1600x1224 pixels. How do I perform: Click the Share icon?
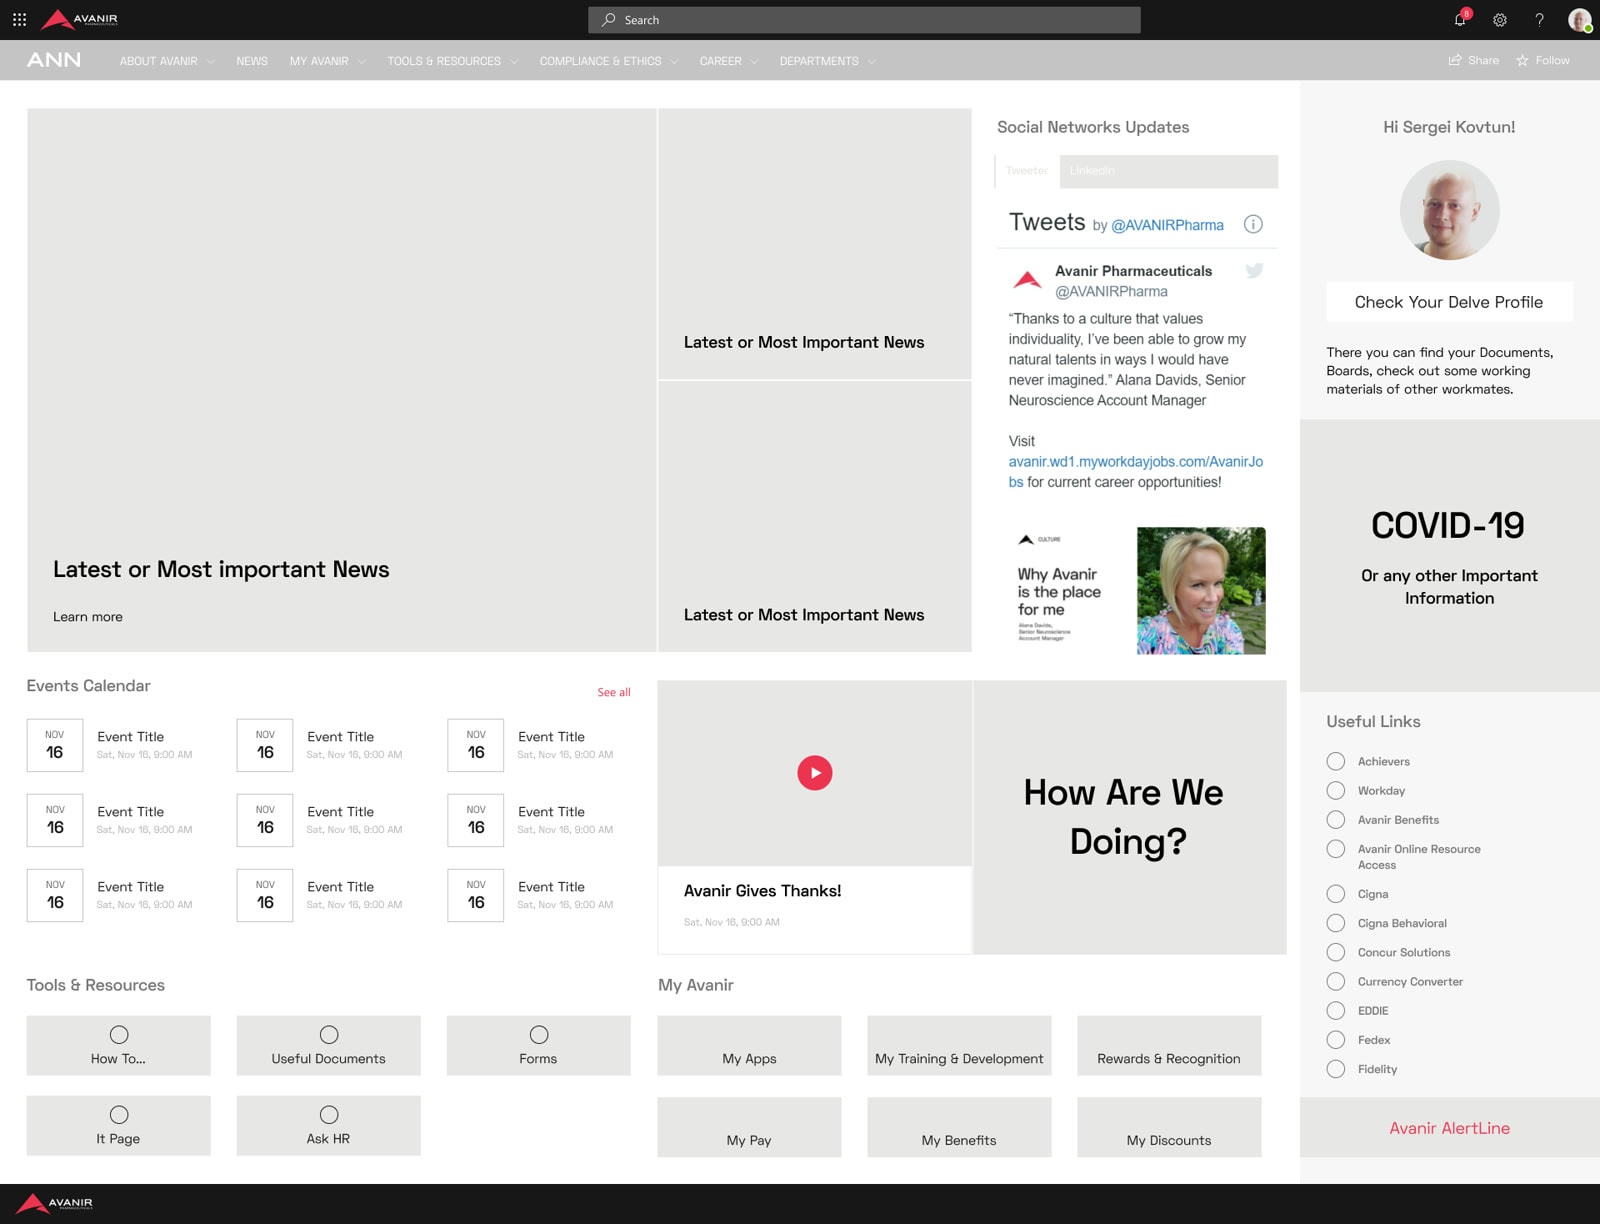(1455, 60)
